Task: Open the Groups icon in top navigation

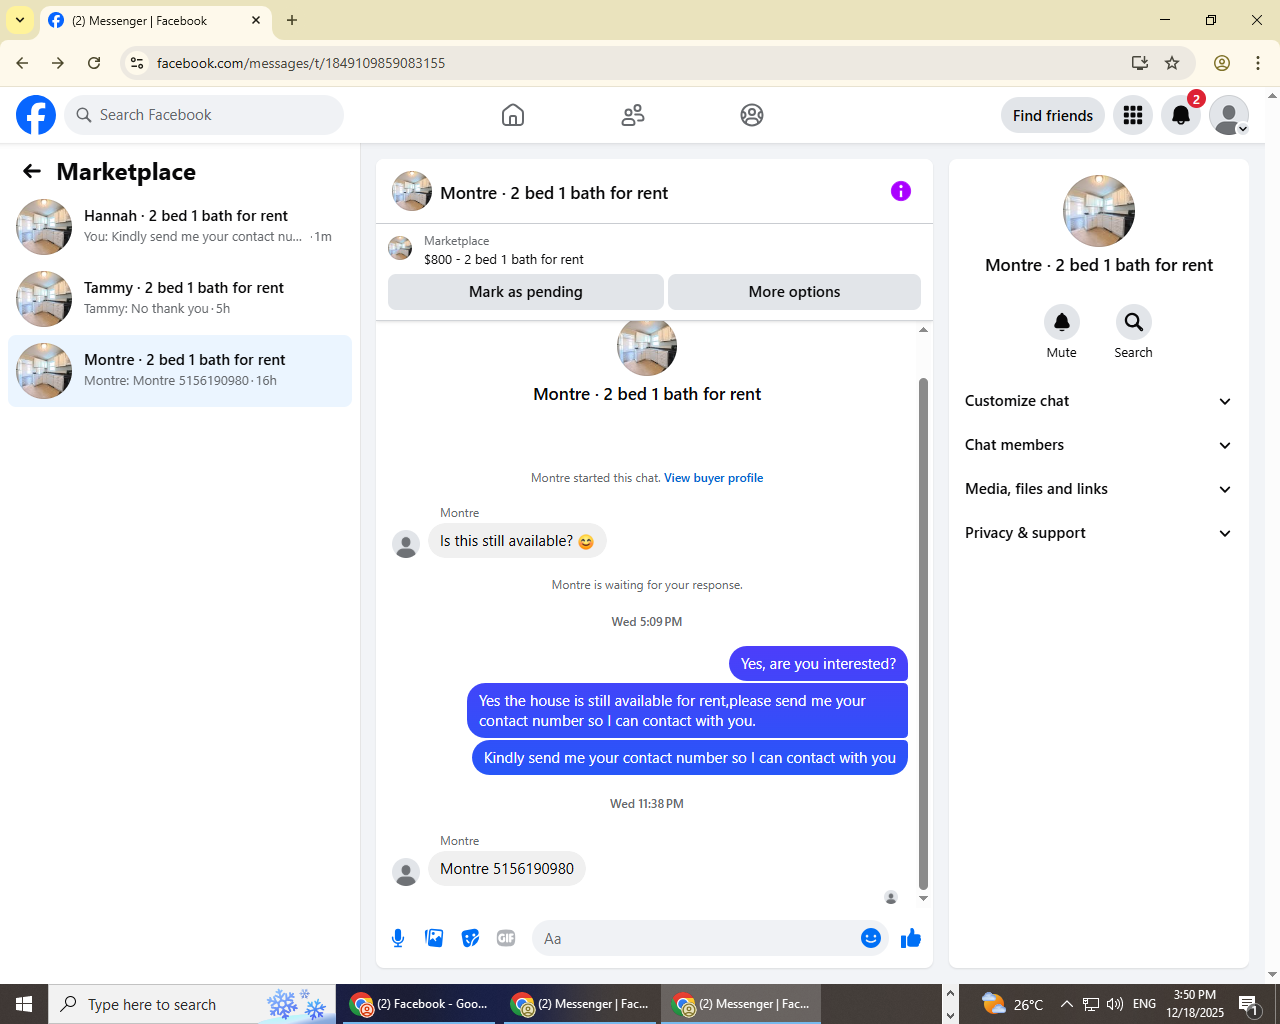Action: [752, 115]
